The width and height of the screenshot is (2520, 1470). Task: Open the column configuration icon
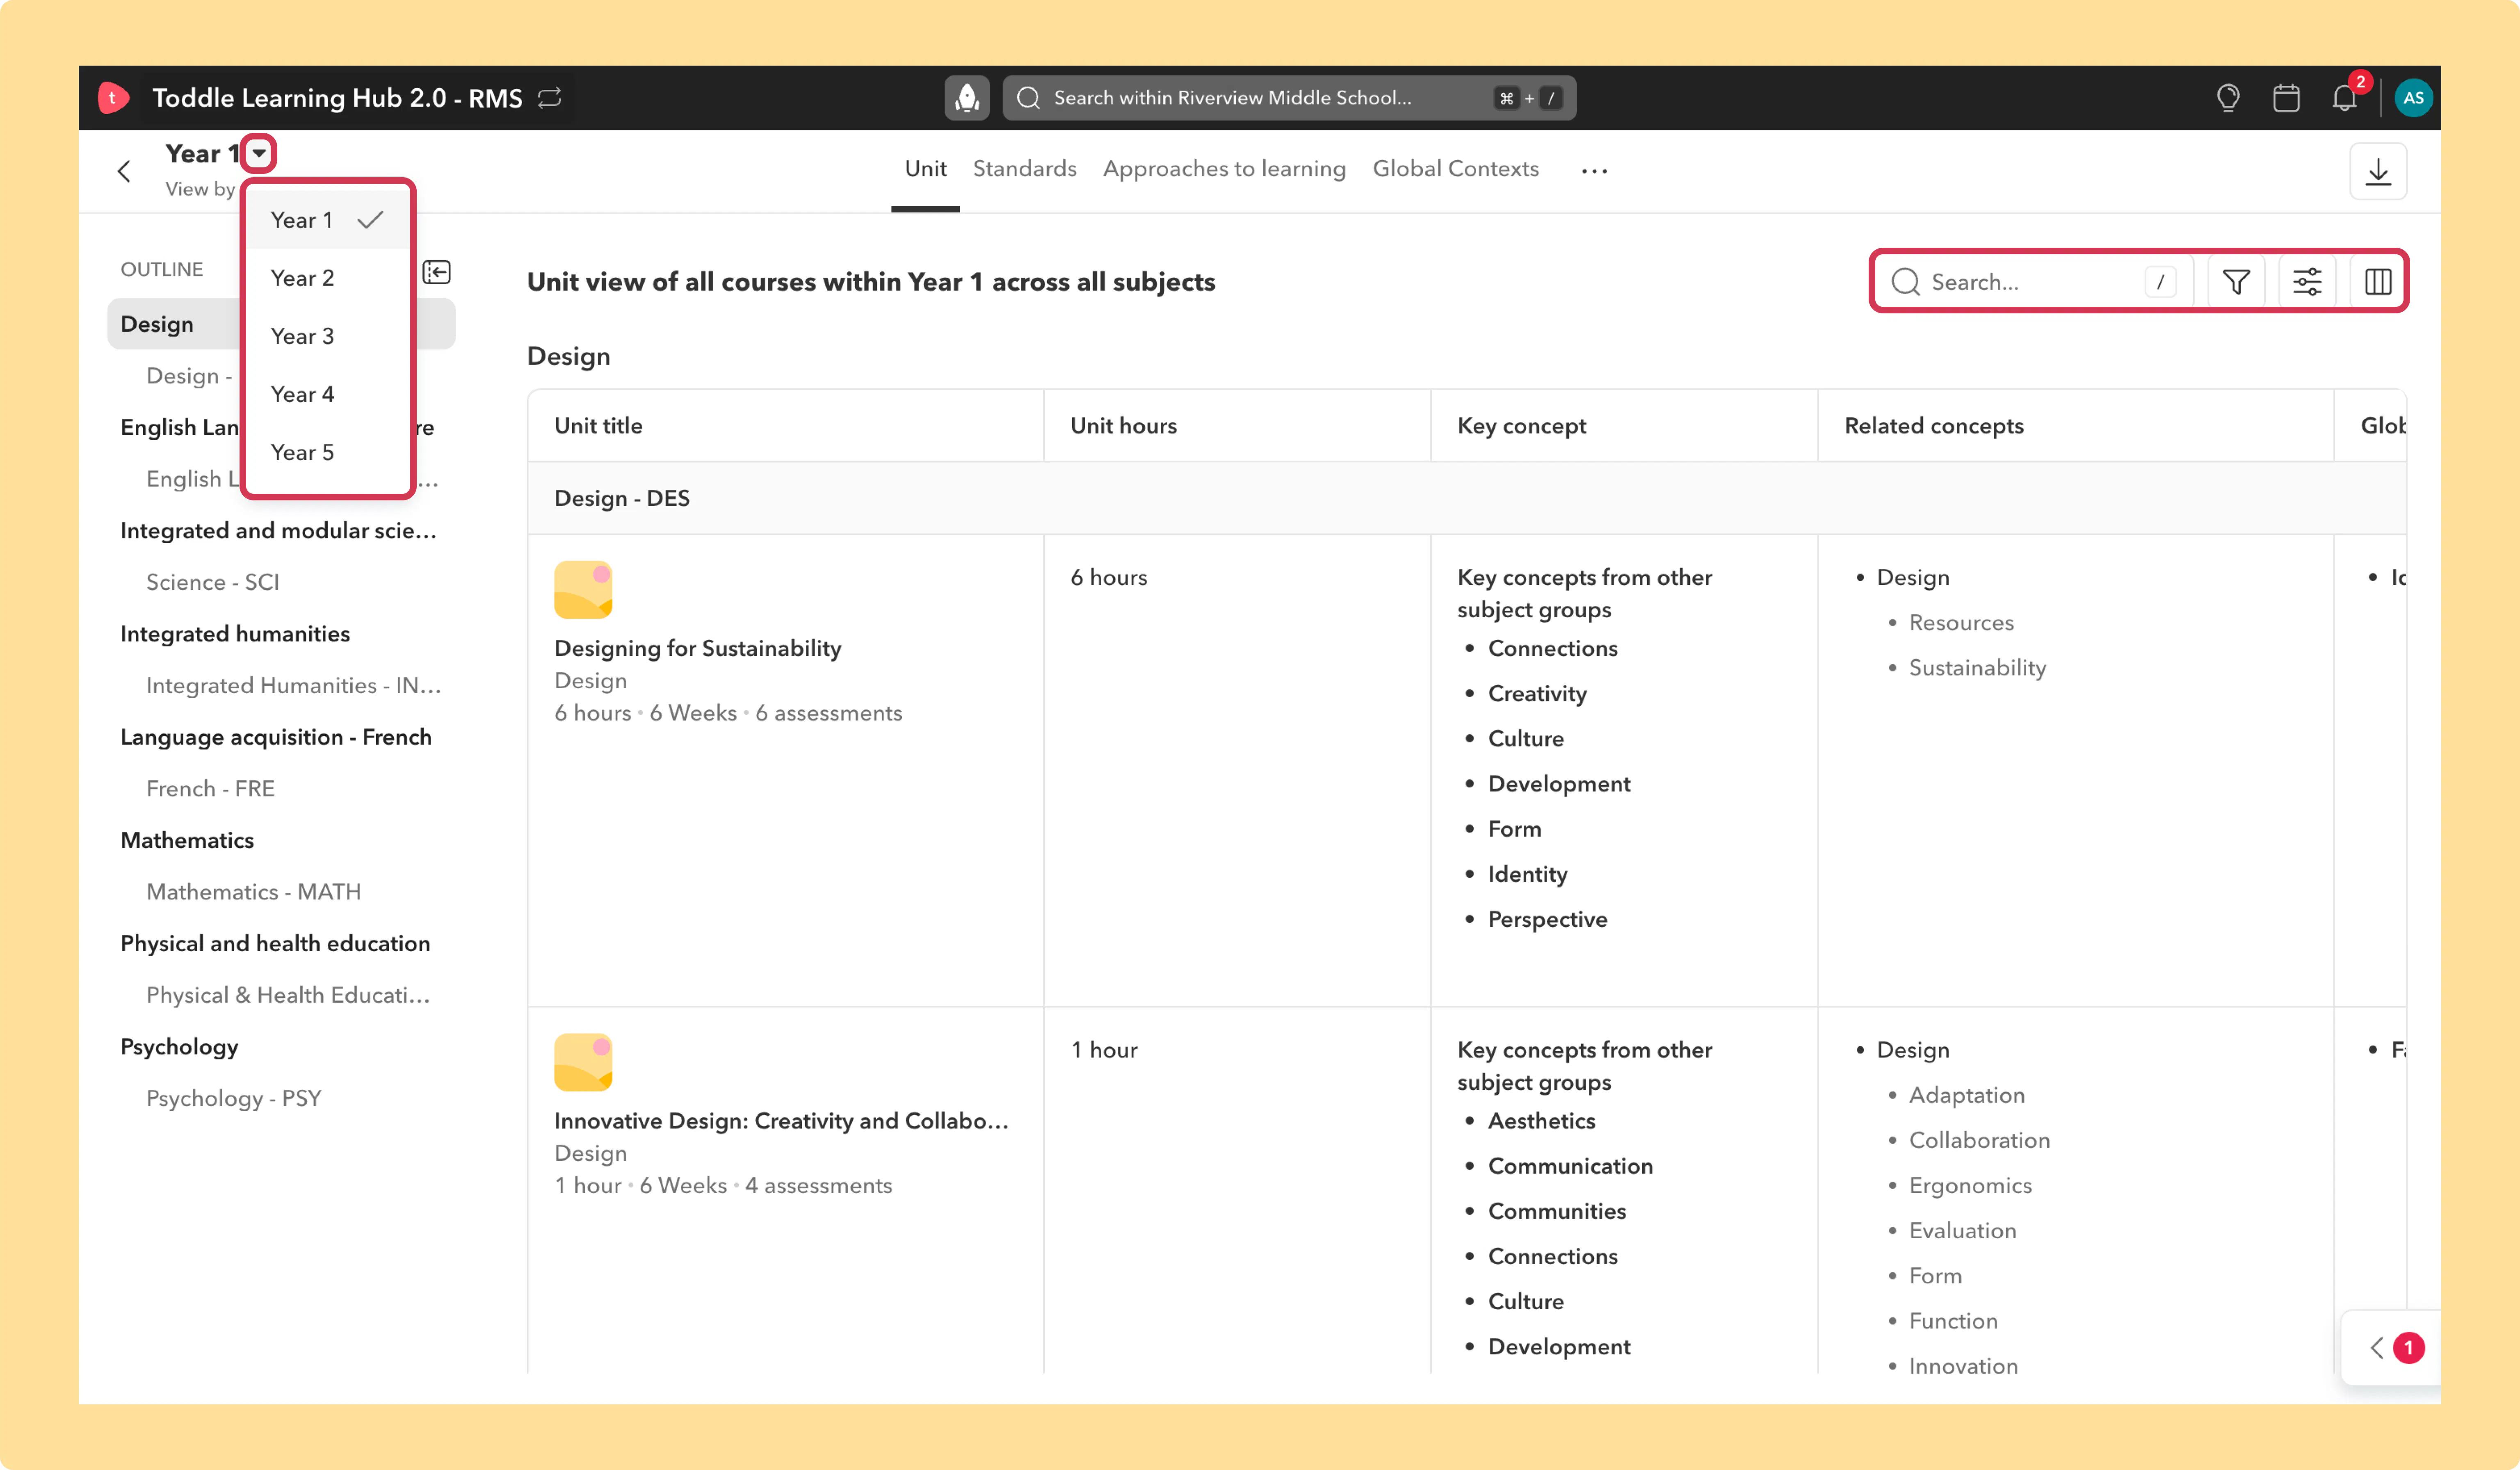point(2378,282)
